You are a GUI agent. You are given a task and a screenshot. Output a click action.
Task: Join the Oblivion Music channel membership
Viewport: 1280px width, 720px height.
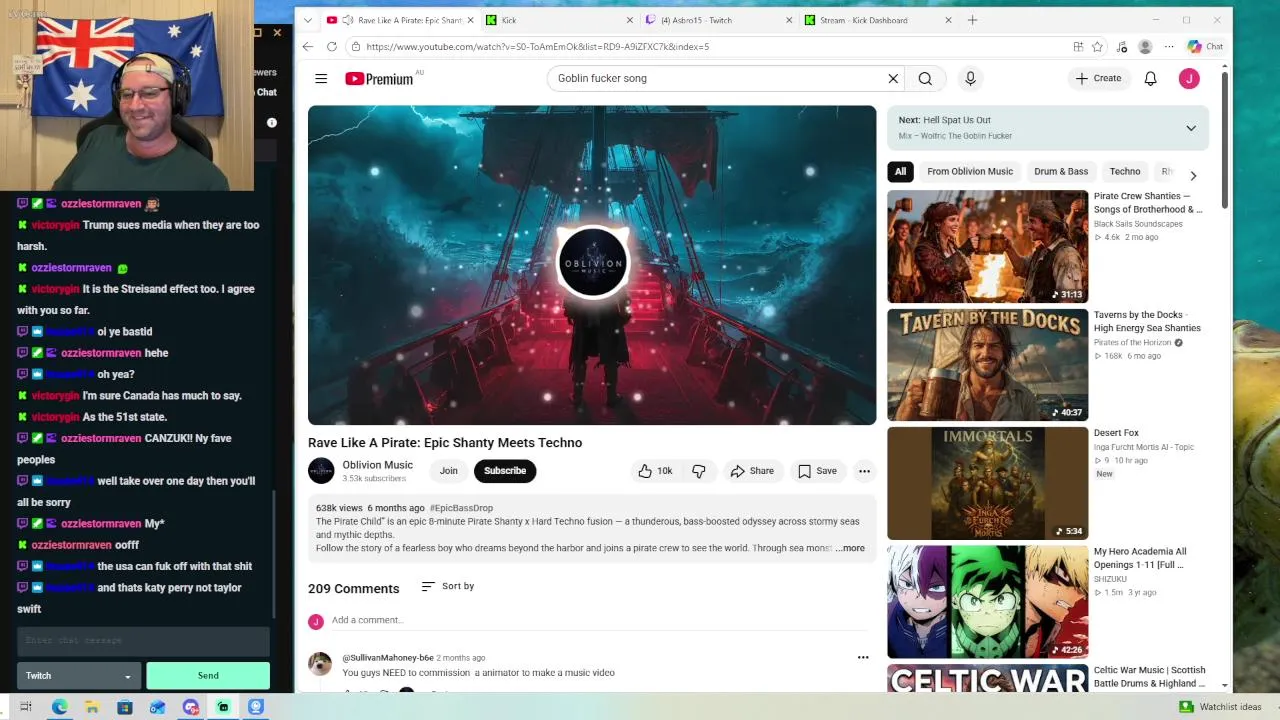click(x=449, y=471)
